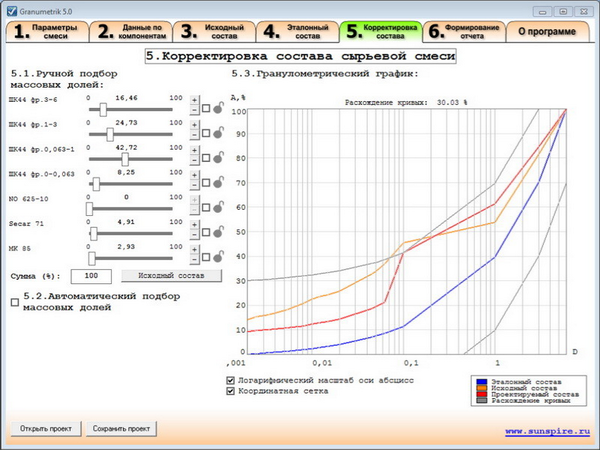The width and height of the screenshot is (600, 450).
Task: Click blue Эталонный состав legend swatch
Action: pyautogui.click(x=482, y=382)
